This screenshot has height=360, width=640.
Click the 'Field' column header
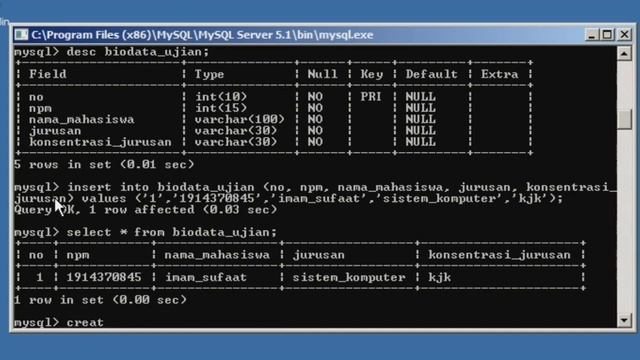(48, 74)
